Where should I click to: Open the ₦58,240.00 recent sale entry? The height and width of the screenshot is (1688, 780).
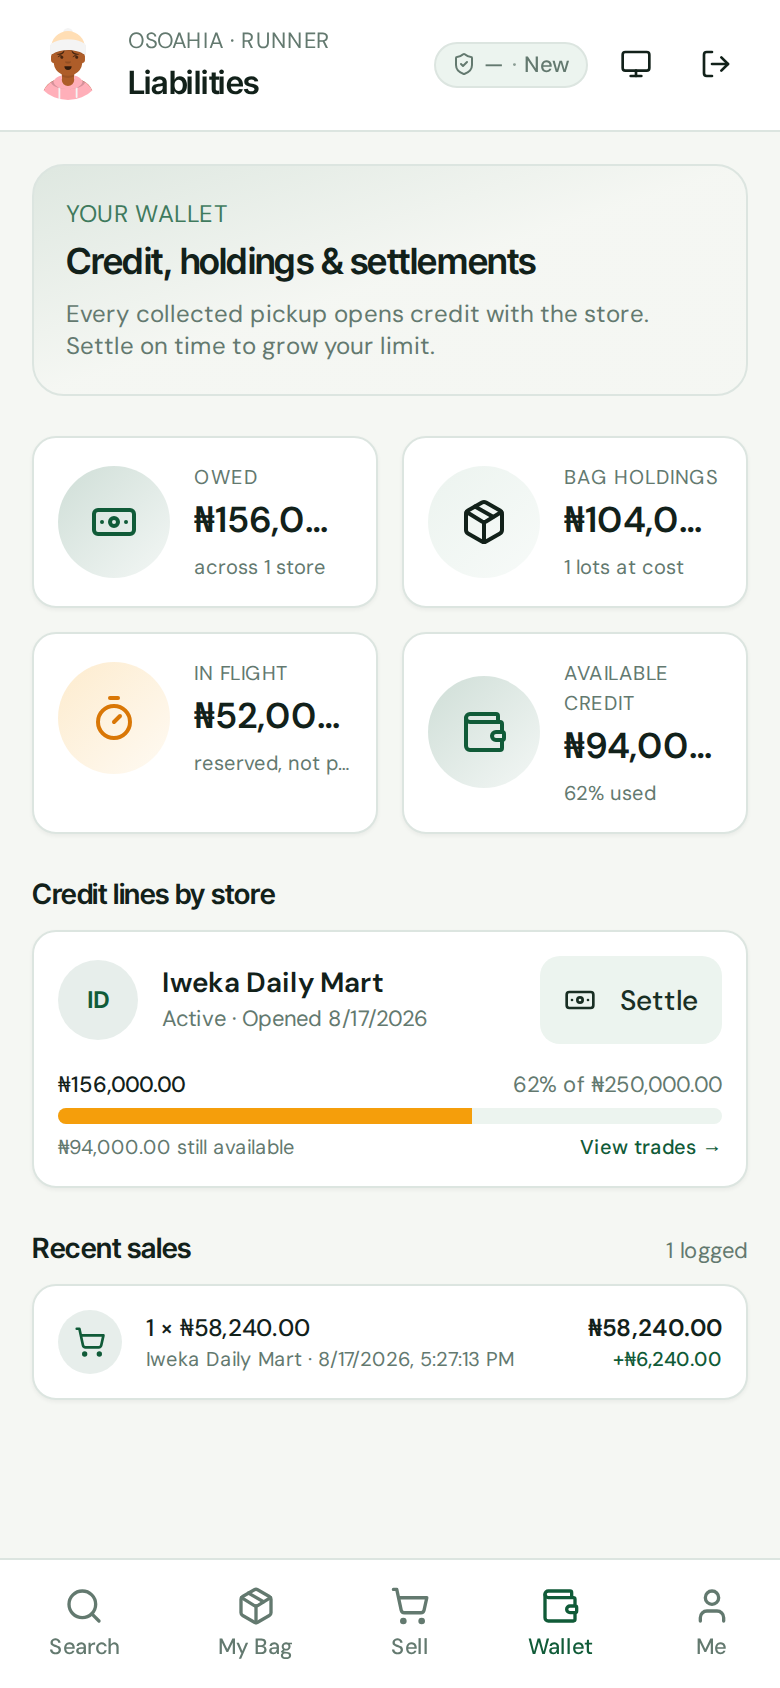click(x=390, y=1342)
